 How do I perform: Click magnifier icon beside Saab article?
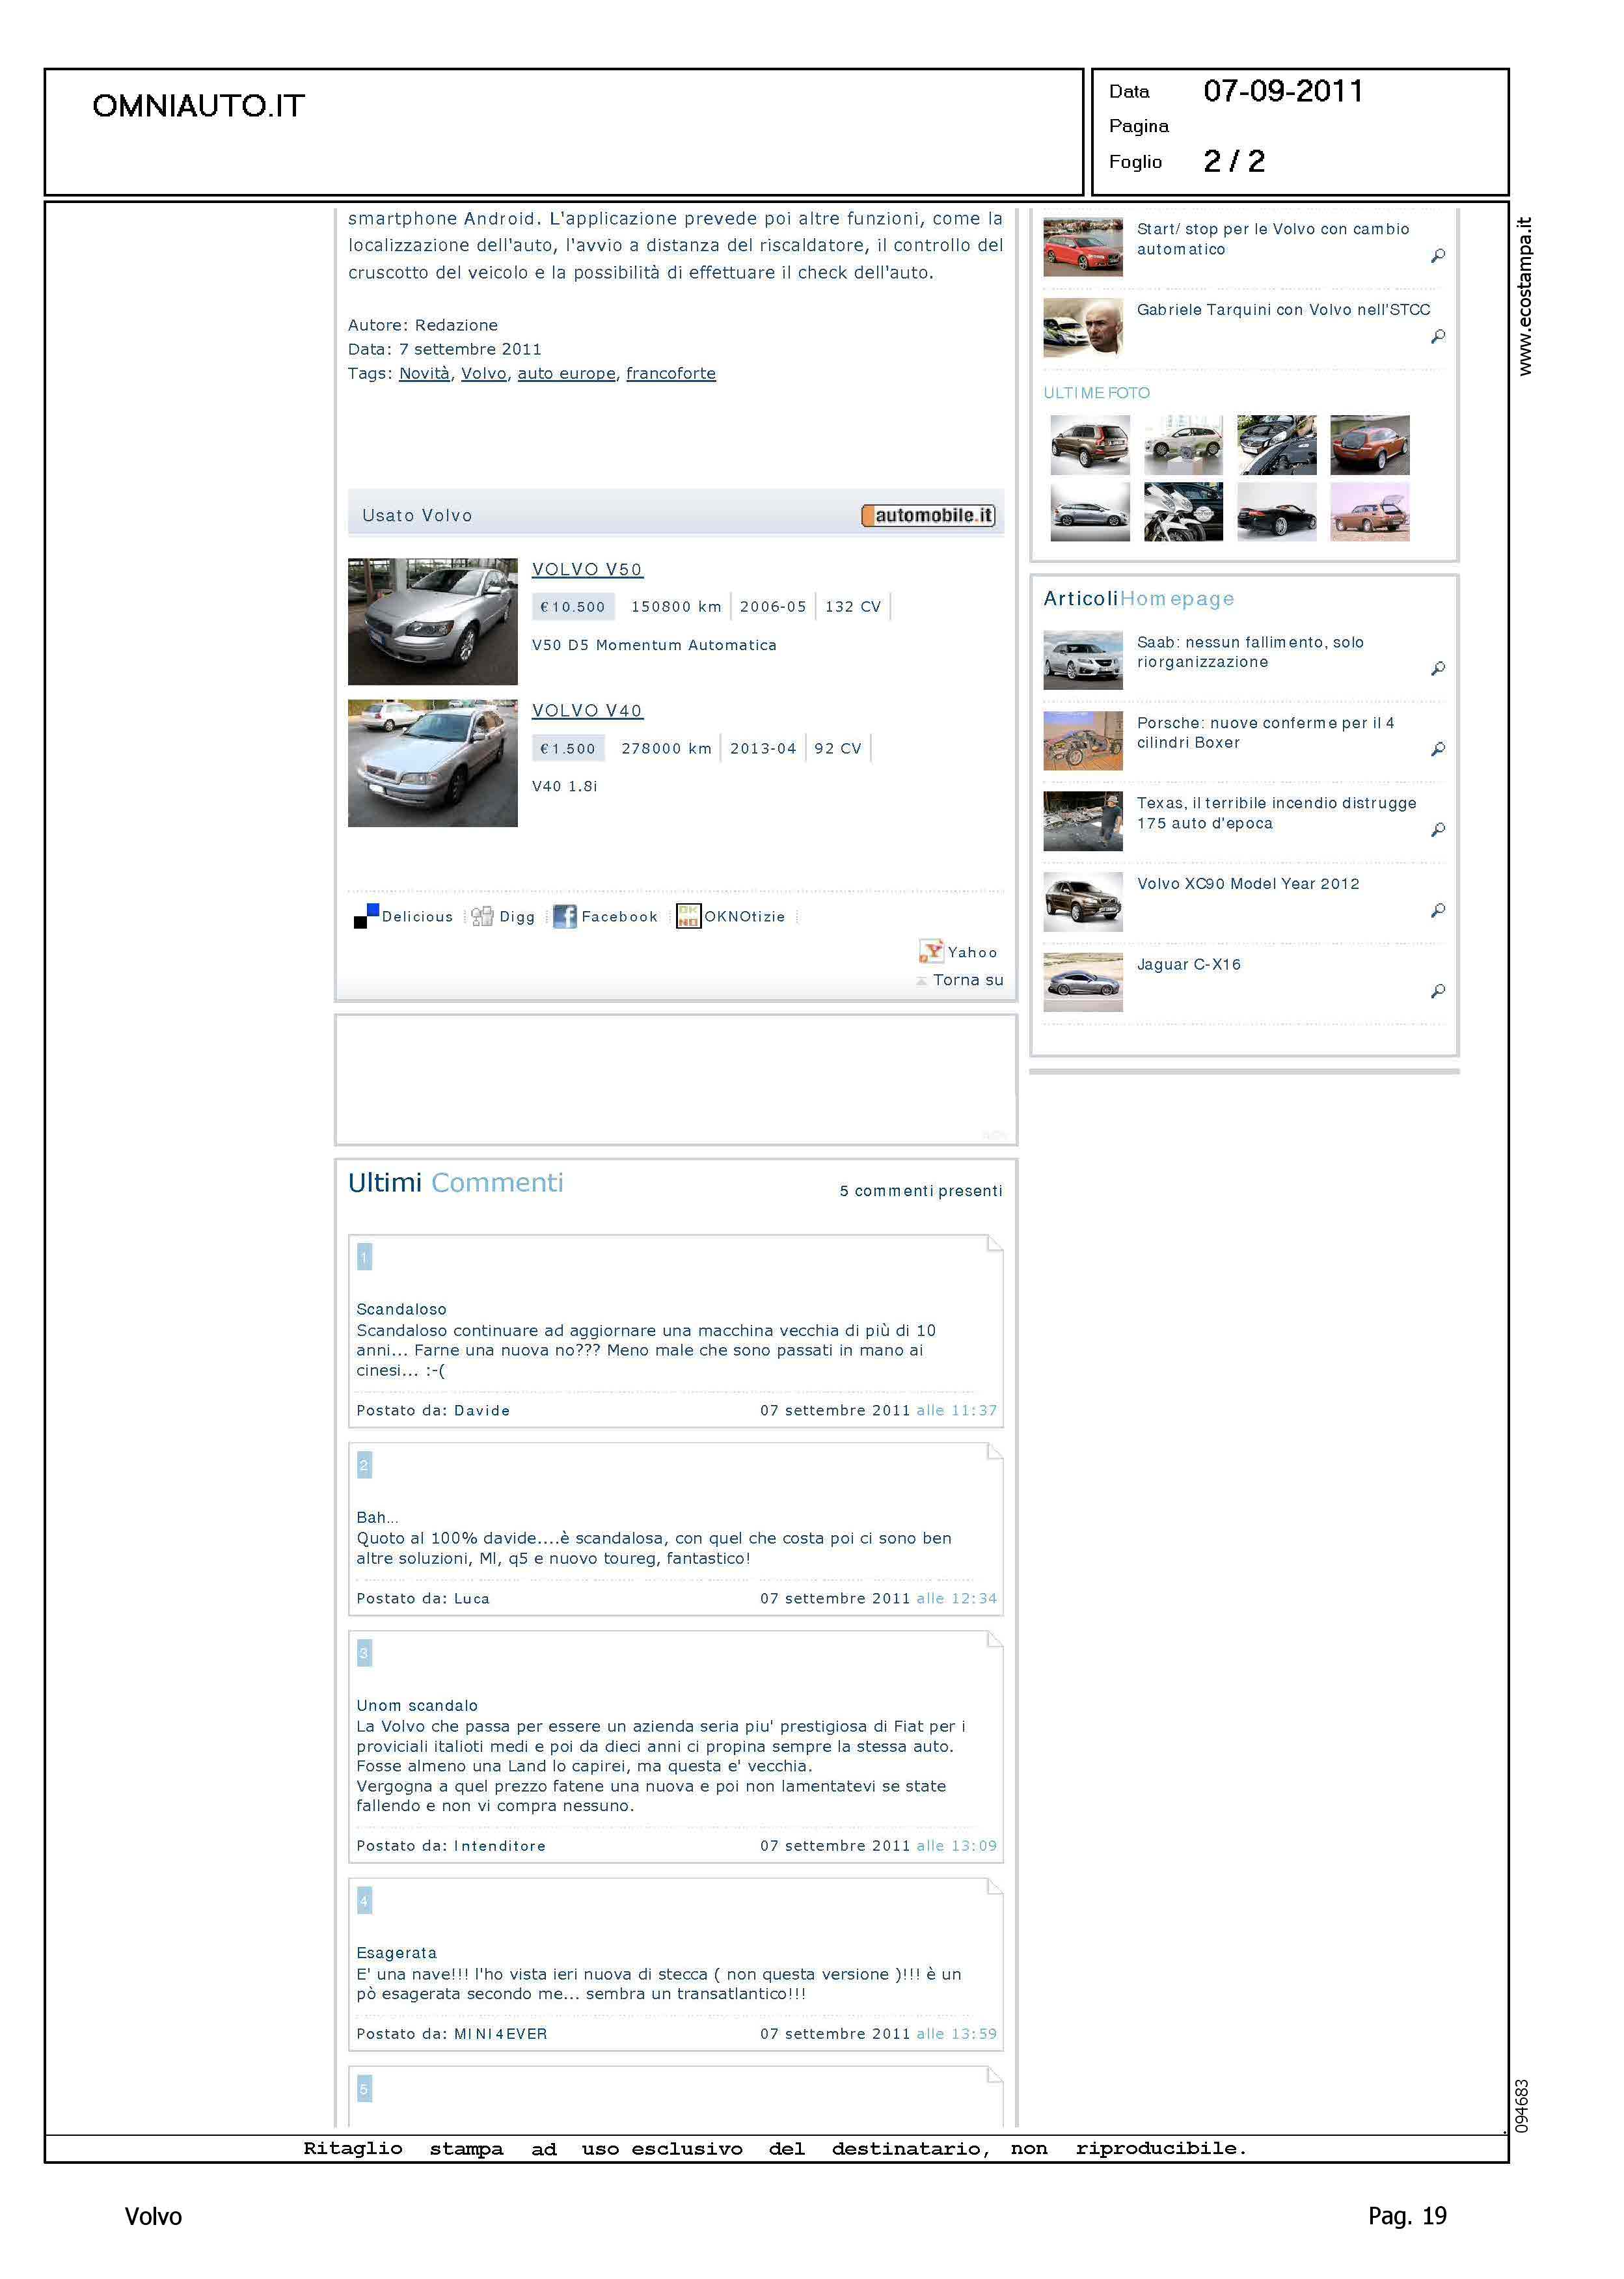(x=1438, y=668)
